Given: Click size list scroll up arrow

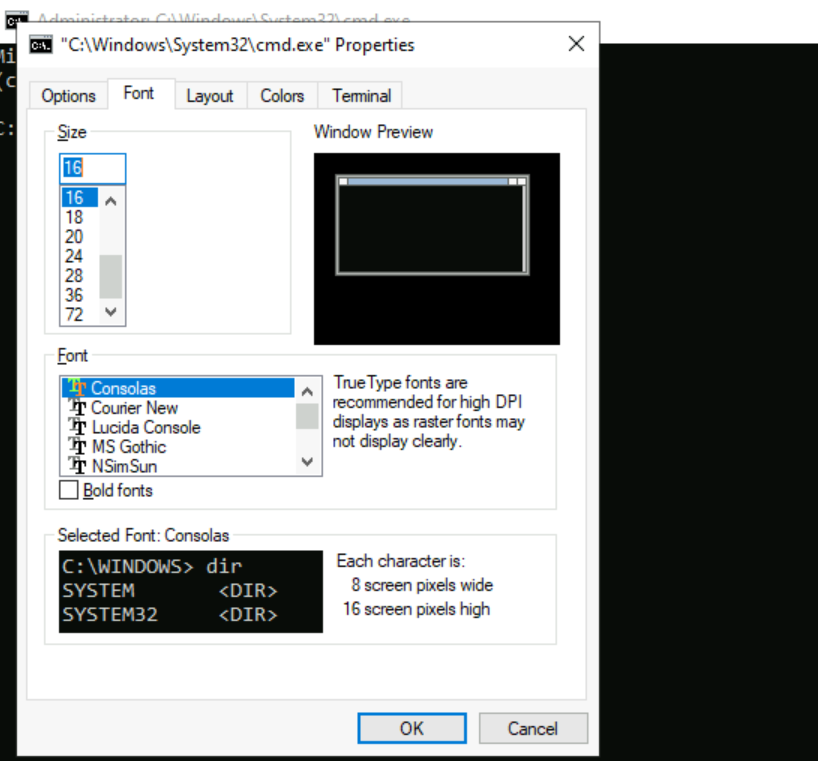Looking at the screenshot, I should [111, 201].
